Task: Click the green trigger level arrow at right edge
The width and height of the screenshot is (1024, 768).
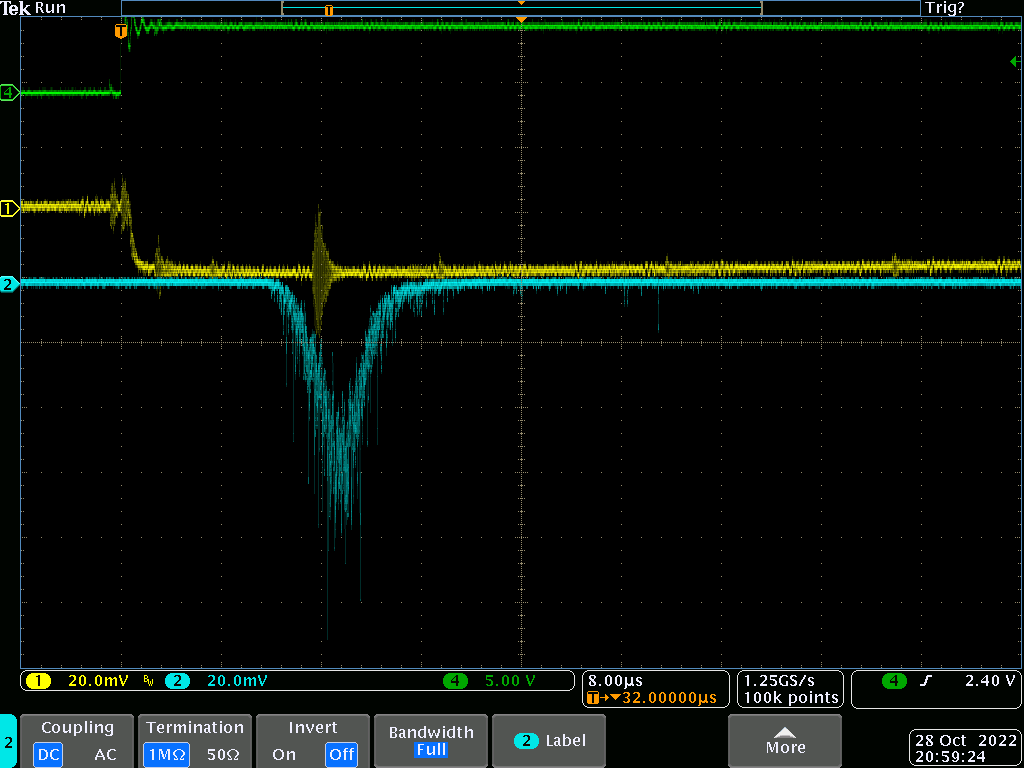Action: [1015, 62]
